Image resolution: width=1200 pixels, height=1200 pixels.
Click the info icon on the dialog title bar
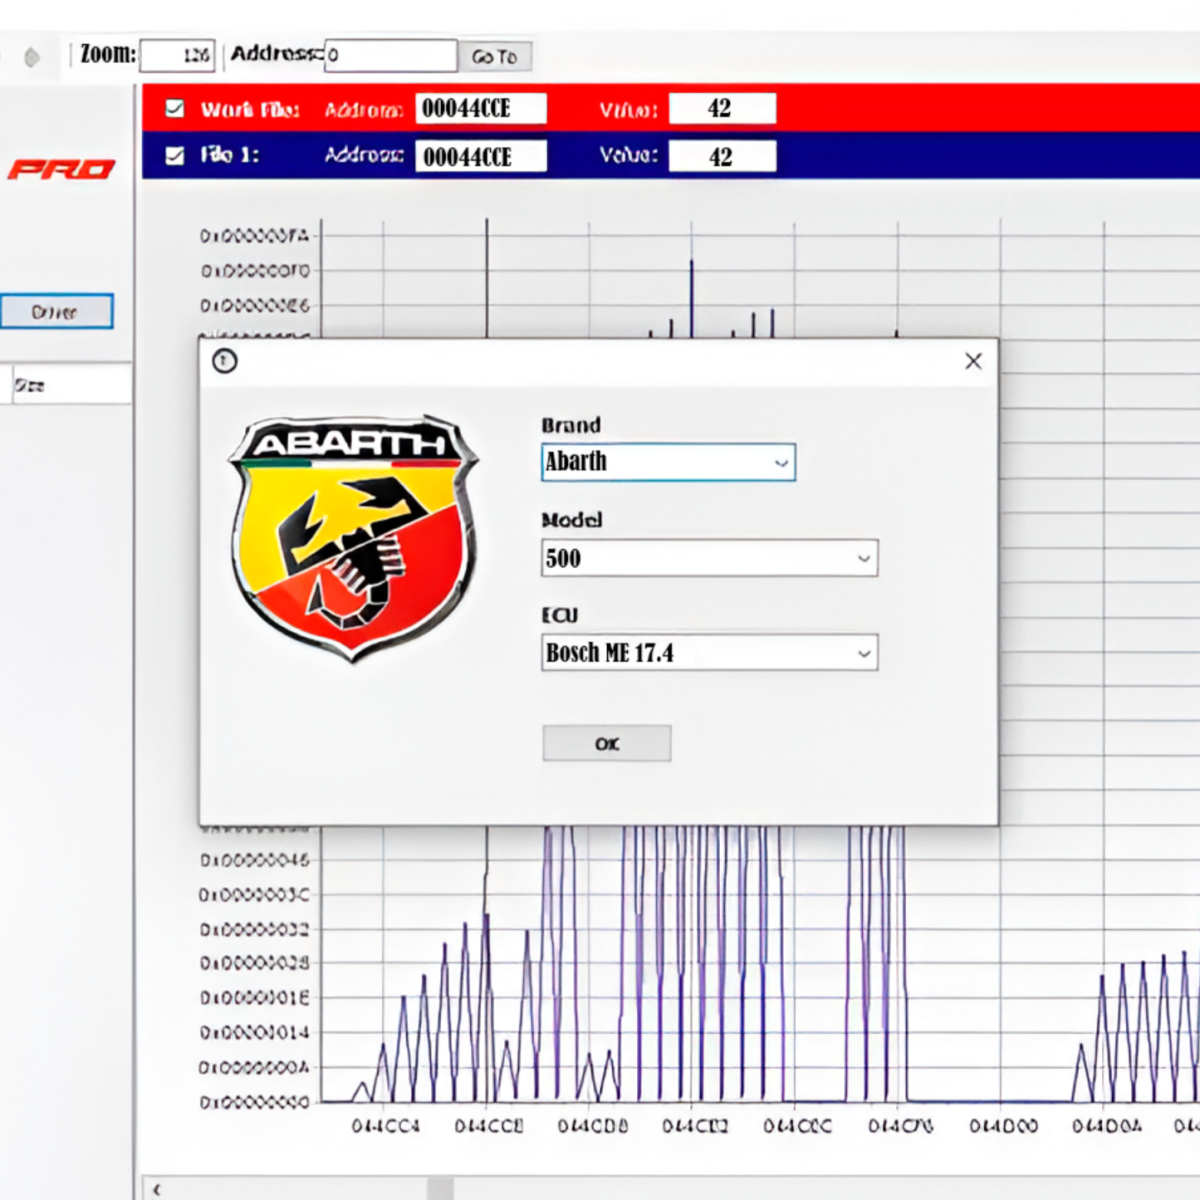click(x=224, y=361)
